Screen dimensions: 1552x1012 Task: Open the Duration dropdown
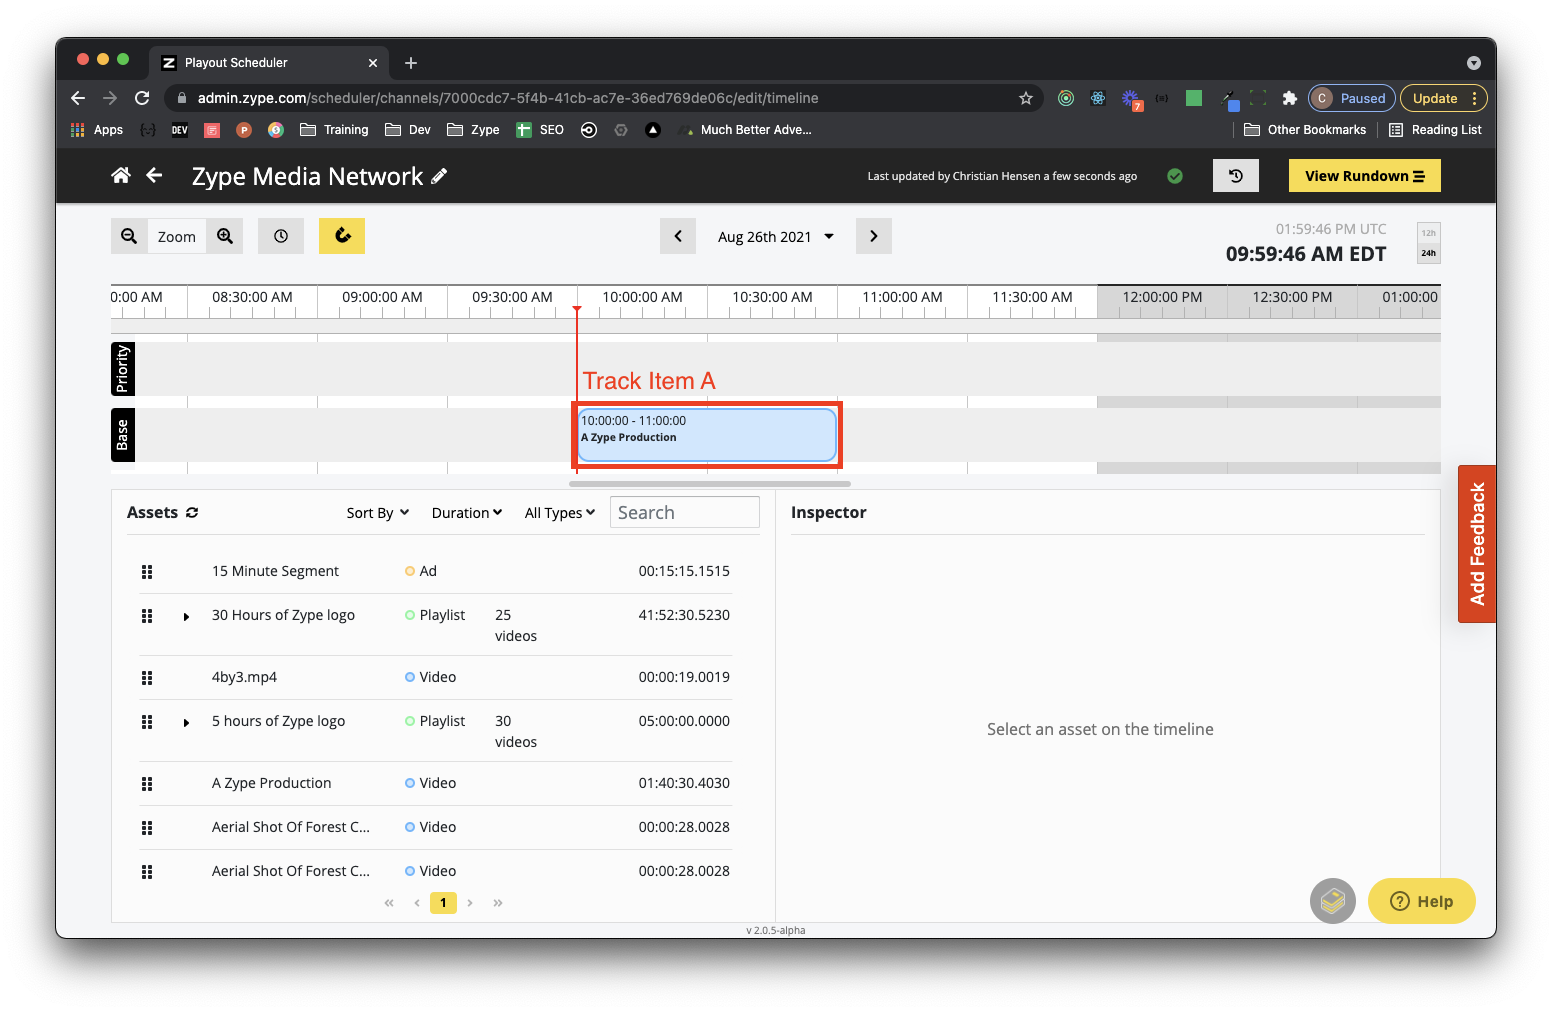[x=467, y=513]
